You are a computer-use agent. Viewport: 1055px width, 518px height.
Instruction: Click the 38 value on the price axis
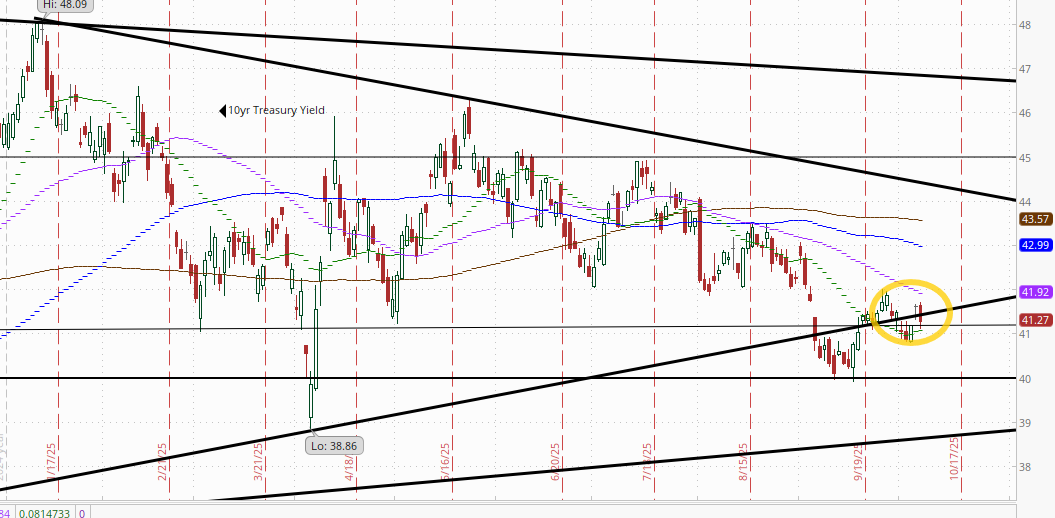click(1026, 467)
